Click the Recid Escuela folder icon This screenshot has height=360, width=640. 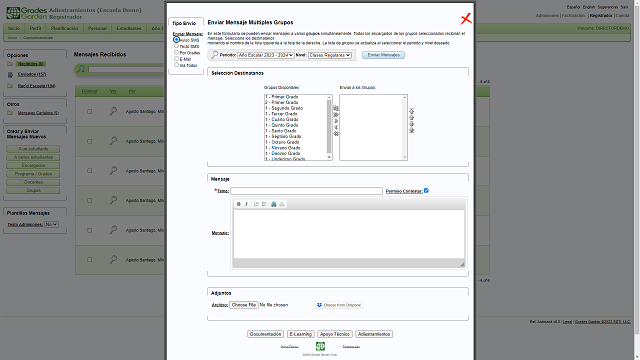[10, 86]
